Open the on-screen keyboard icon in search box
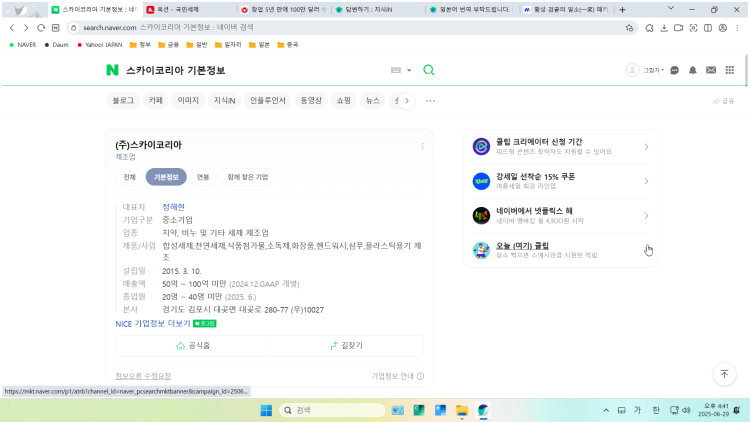This screenshot has height=422, width=750. 396,70
